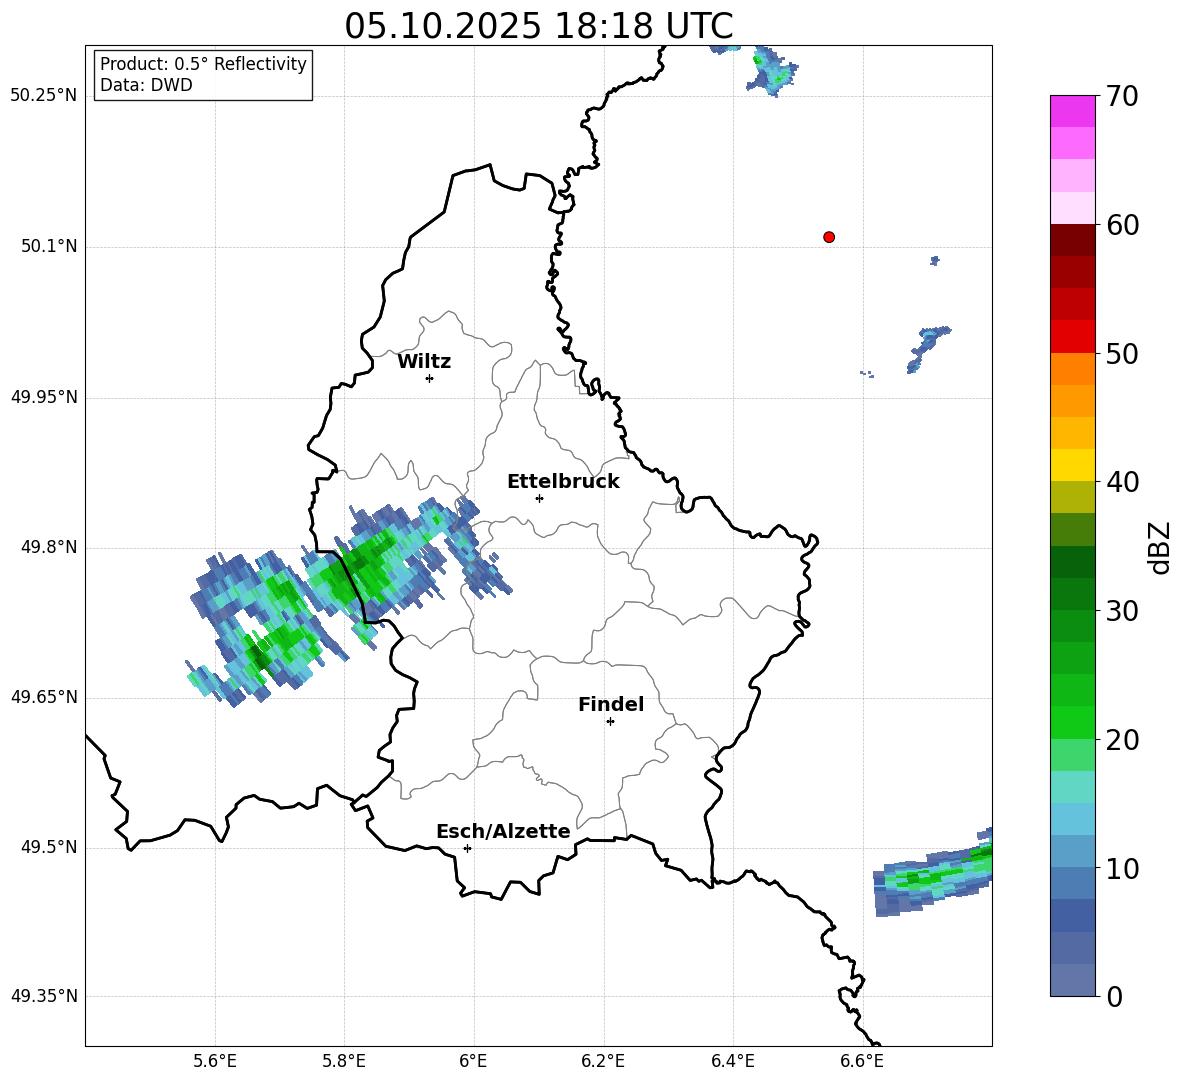1184x1081 pixels.
Task: Click the red radar location dot
Action: click(x=829, y=237)
